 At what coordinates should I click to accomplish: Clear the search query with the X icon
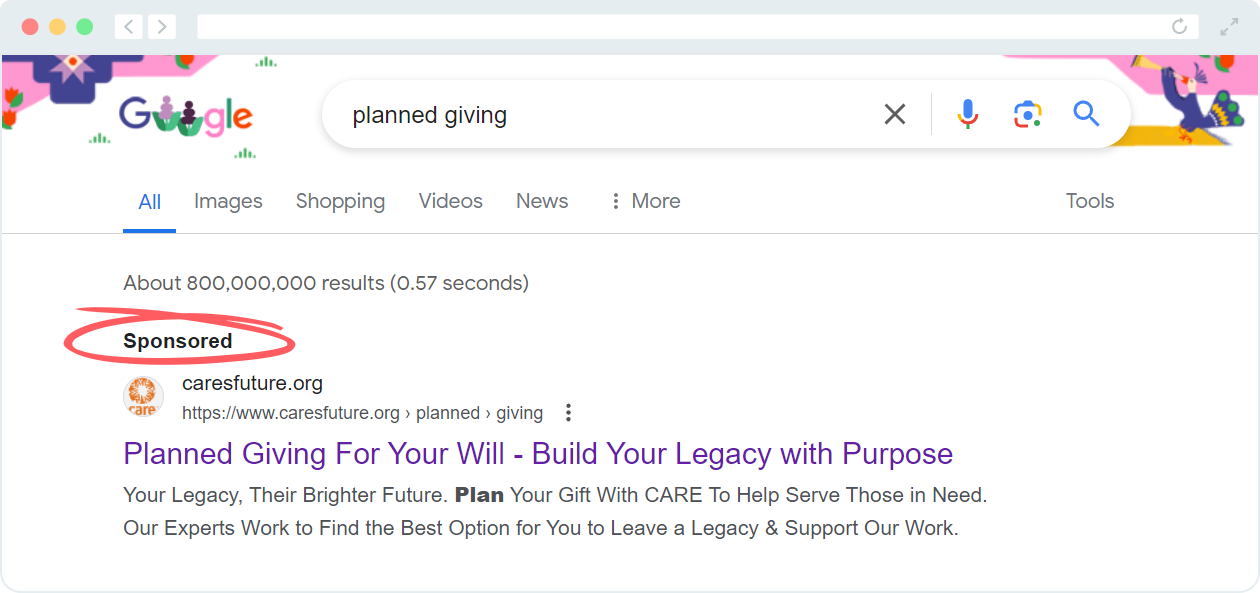click(894, 114)
